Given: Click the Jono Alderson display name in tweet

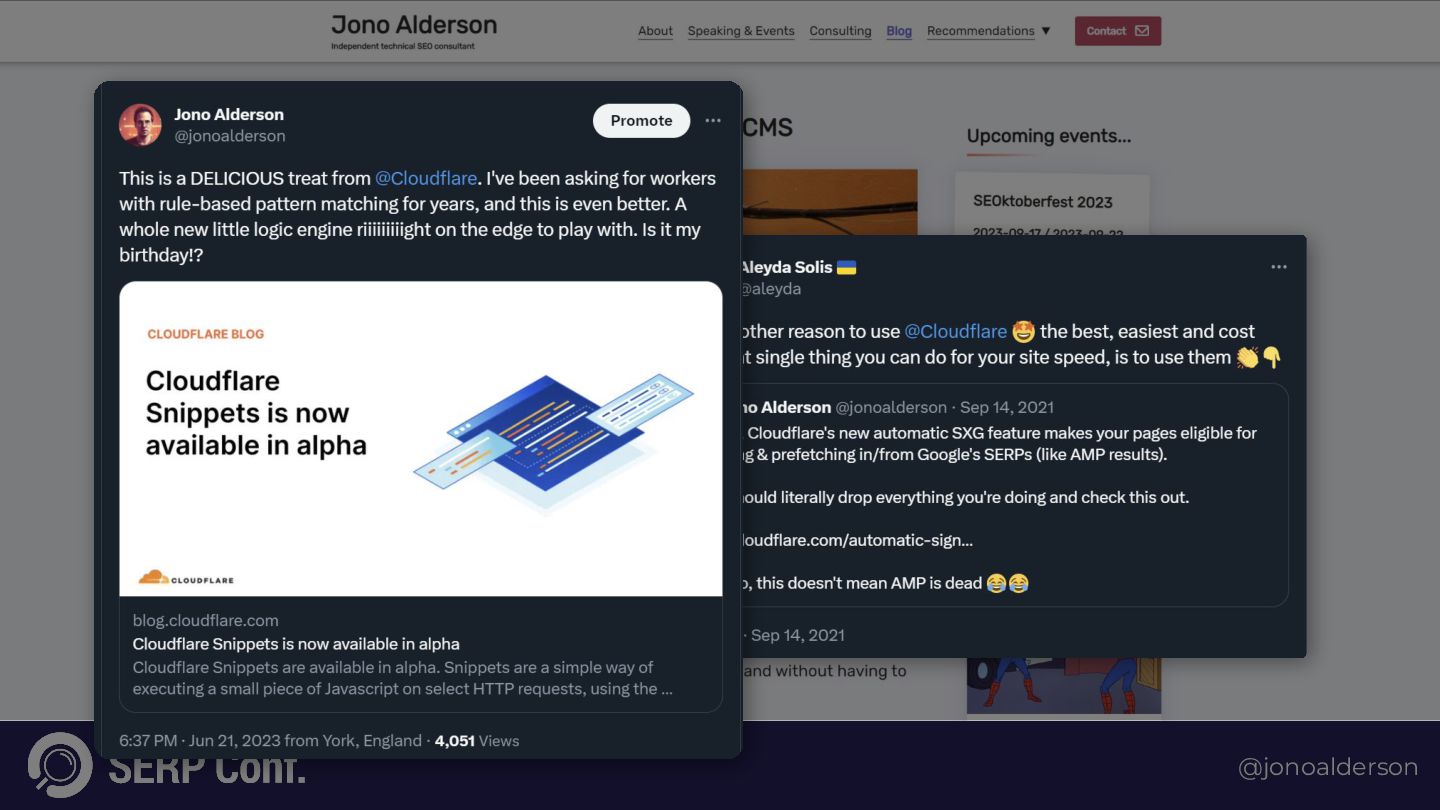Looking at the screenshot, I should pos(229,114).
